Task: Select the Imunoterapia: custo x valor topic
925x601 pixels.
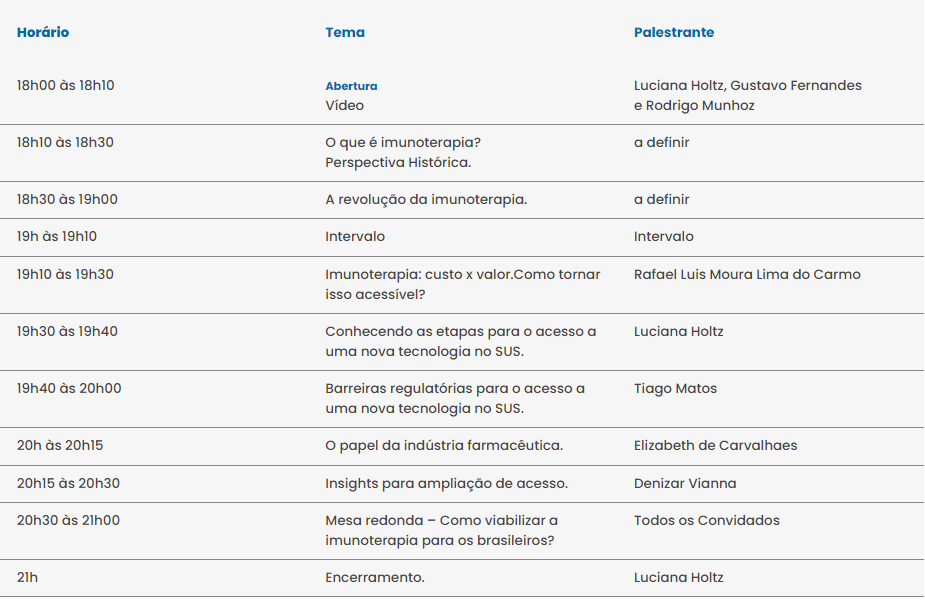Action: click(x=463, y=274)
